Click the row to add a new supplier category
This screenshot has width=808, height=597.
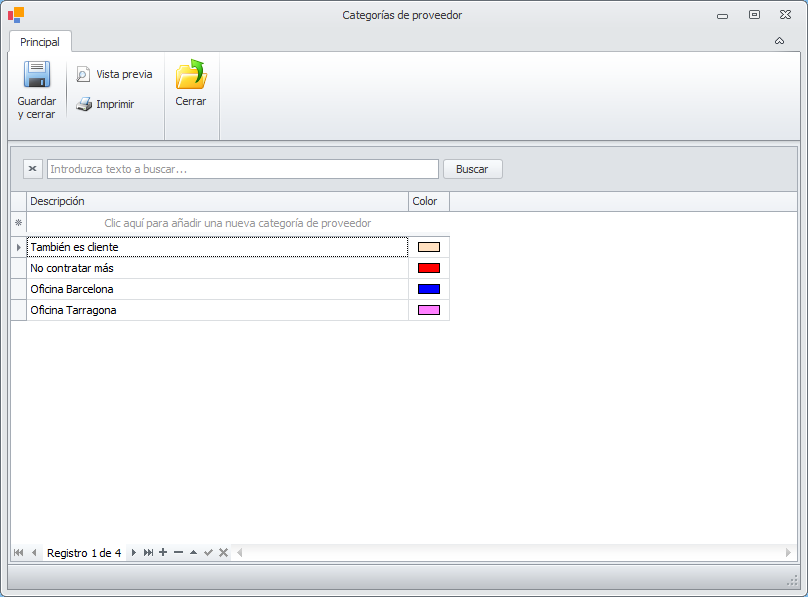tap(238, 223)
